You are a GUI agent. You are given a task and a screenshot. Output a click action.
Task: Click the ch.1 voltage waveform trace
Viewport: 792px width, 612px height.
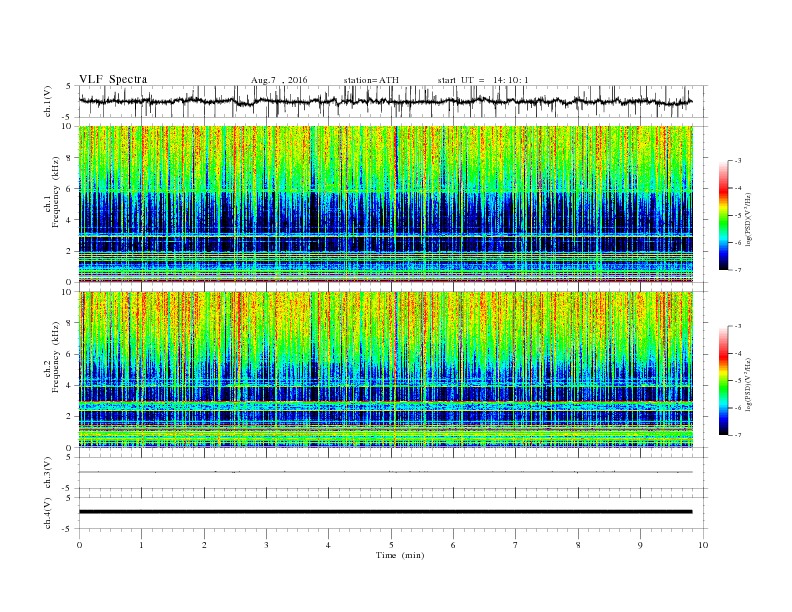click(386, 101)
